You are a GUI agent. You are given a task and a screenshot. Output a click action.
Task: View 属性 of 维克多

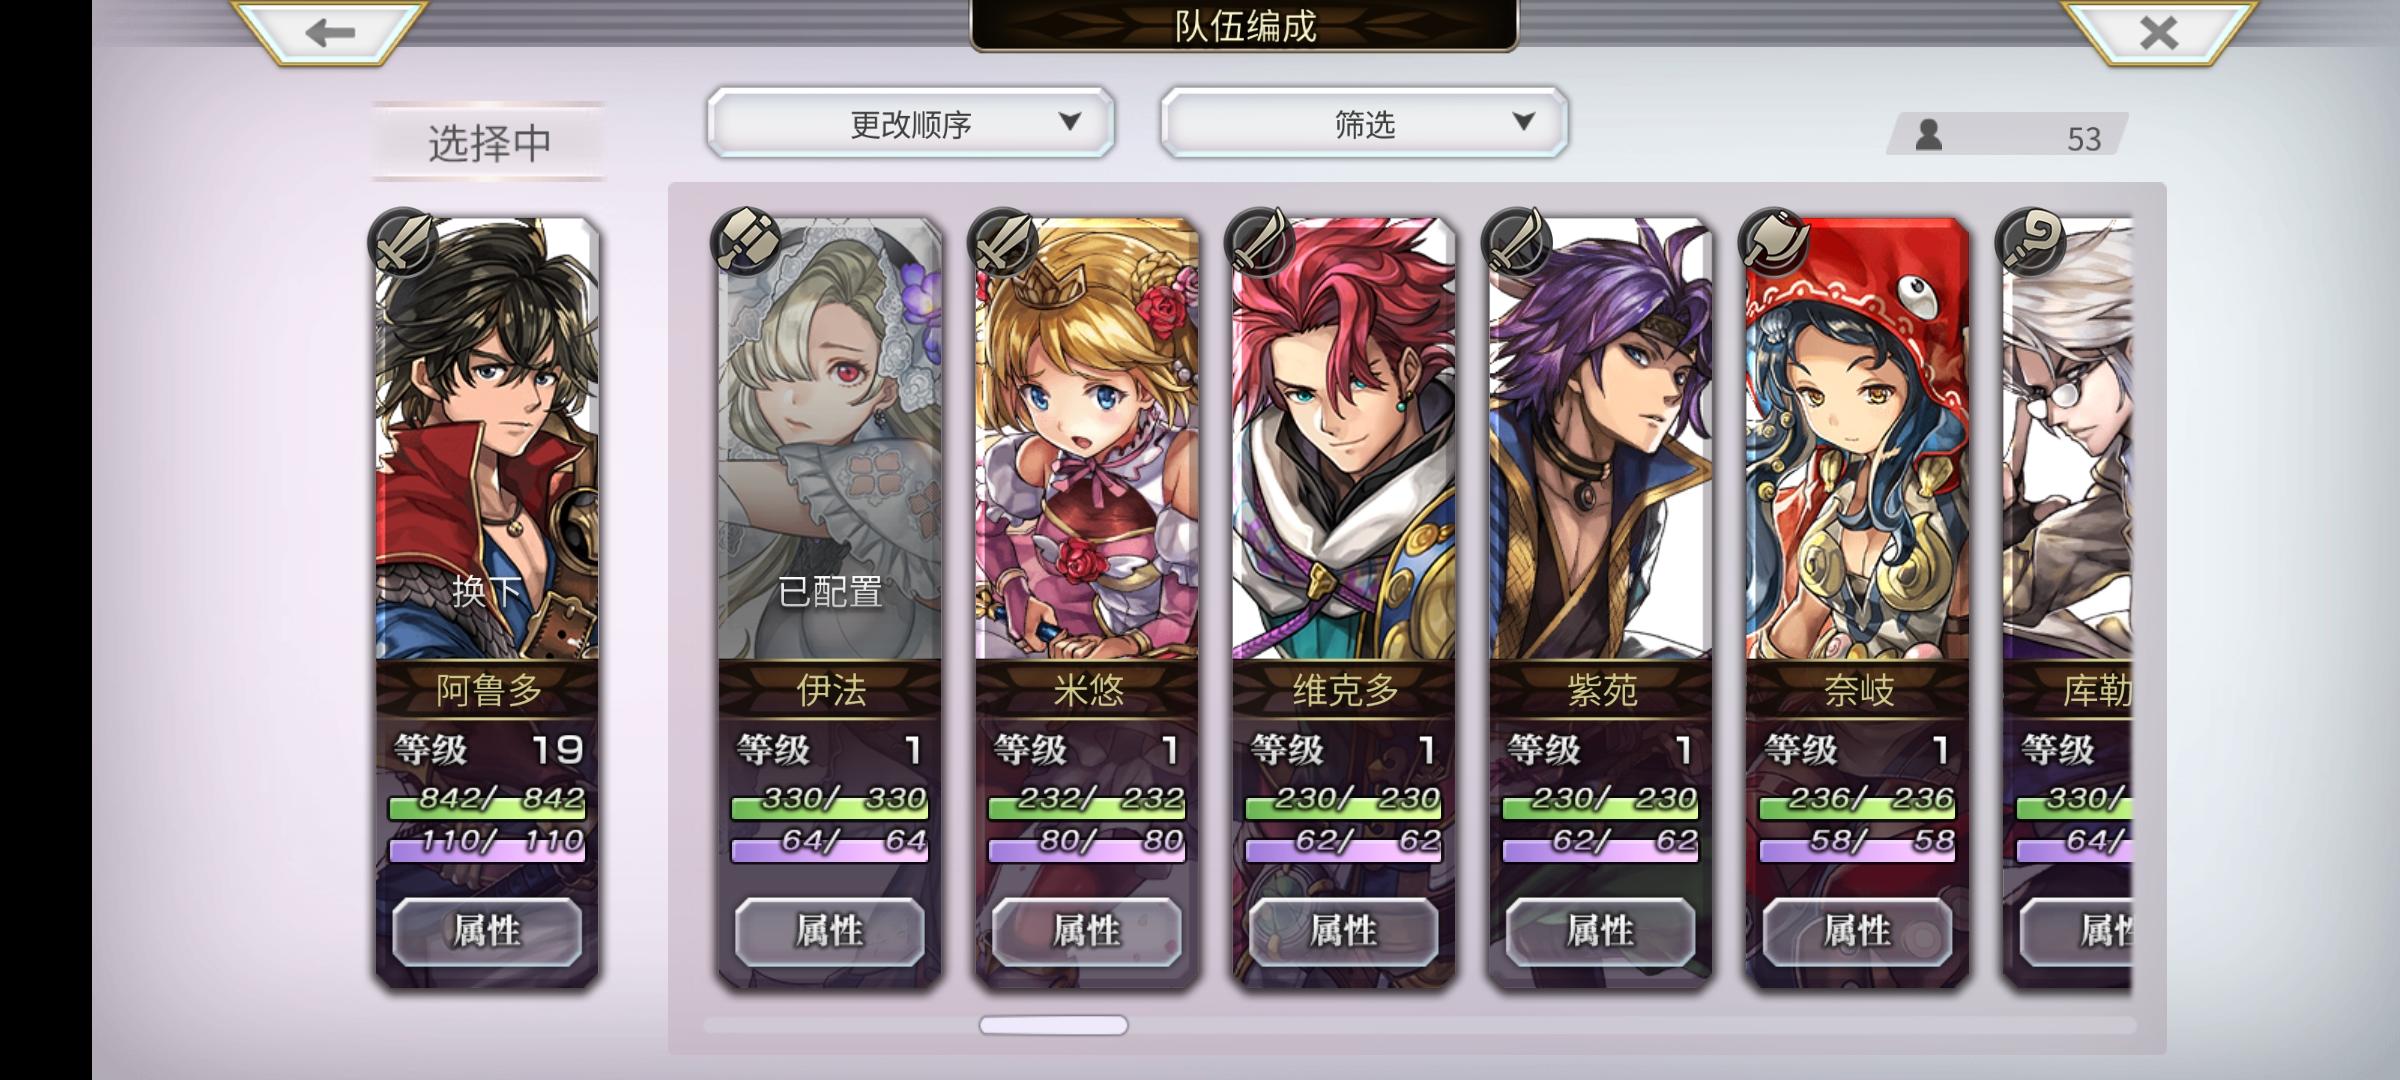[1344, 931]
